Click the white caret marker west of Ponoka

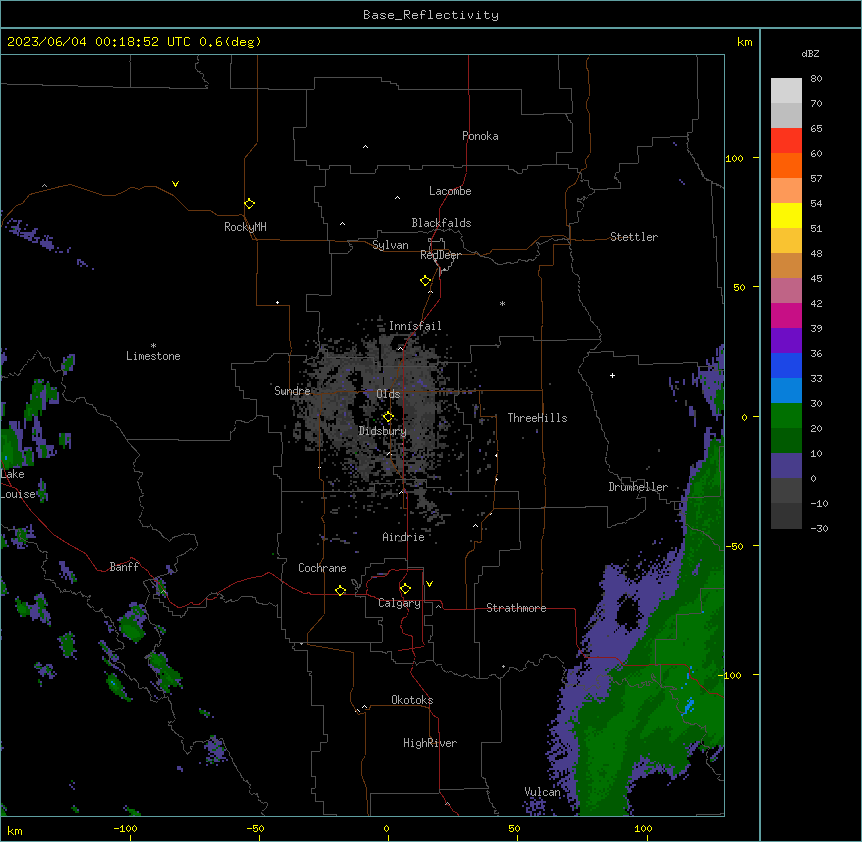(x=365, y=147)
